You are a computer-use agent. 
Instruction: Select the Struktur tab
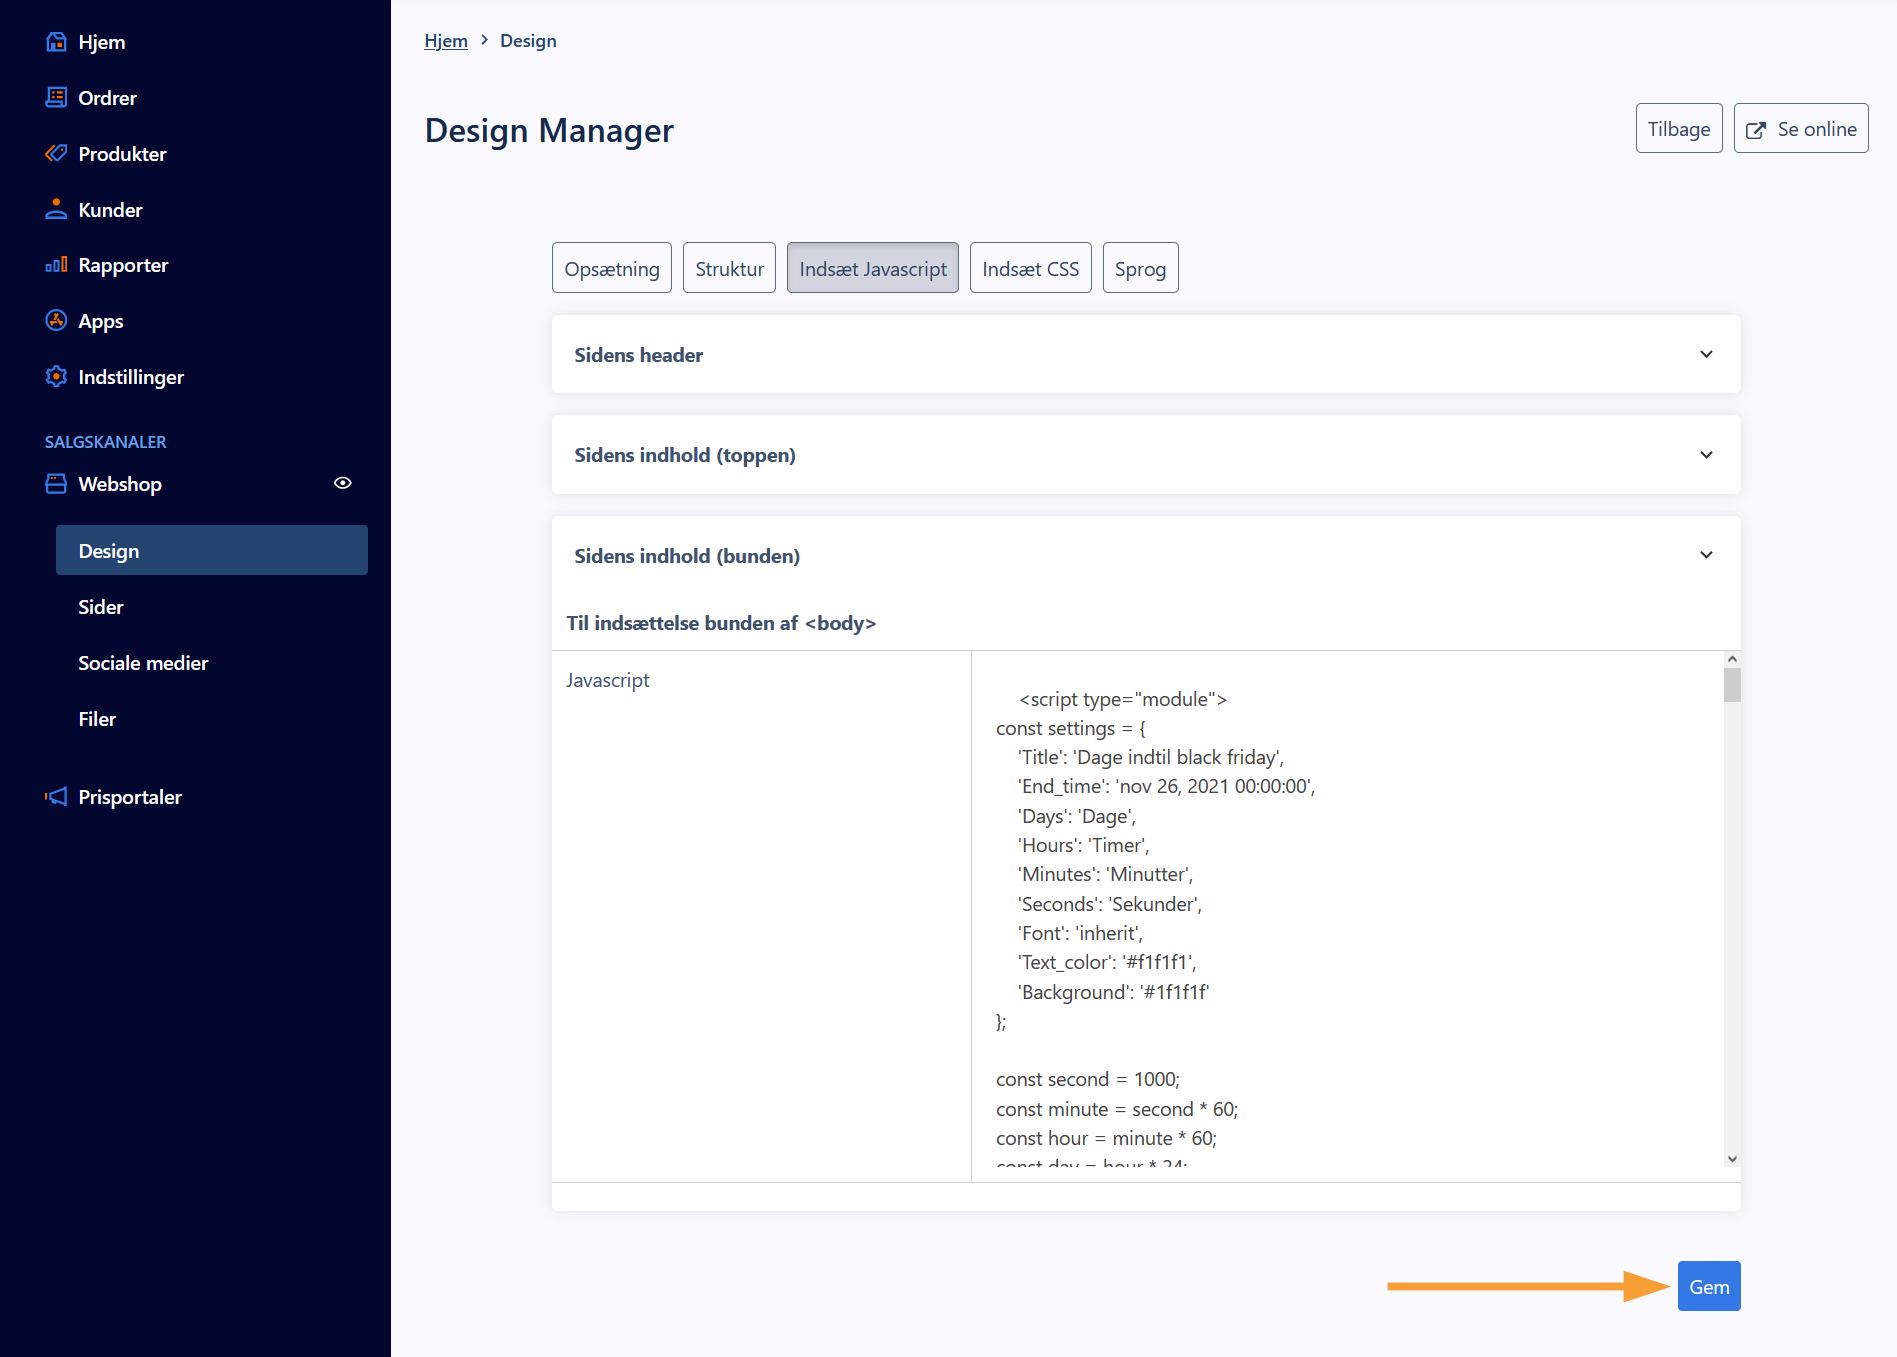[729, 268]
